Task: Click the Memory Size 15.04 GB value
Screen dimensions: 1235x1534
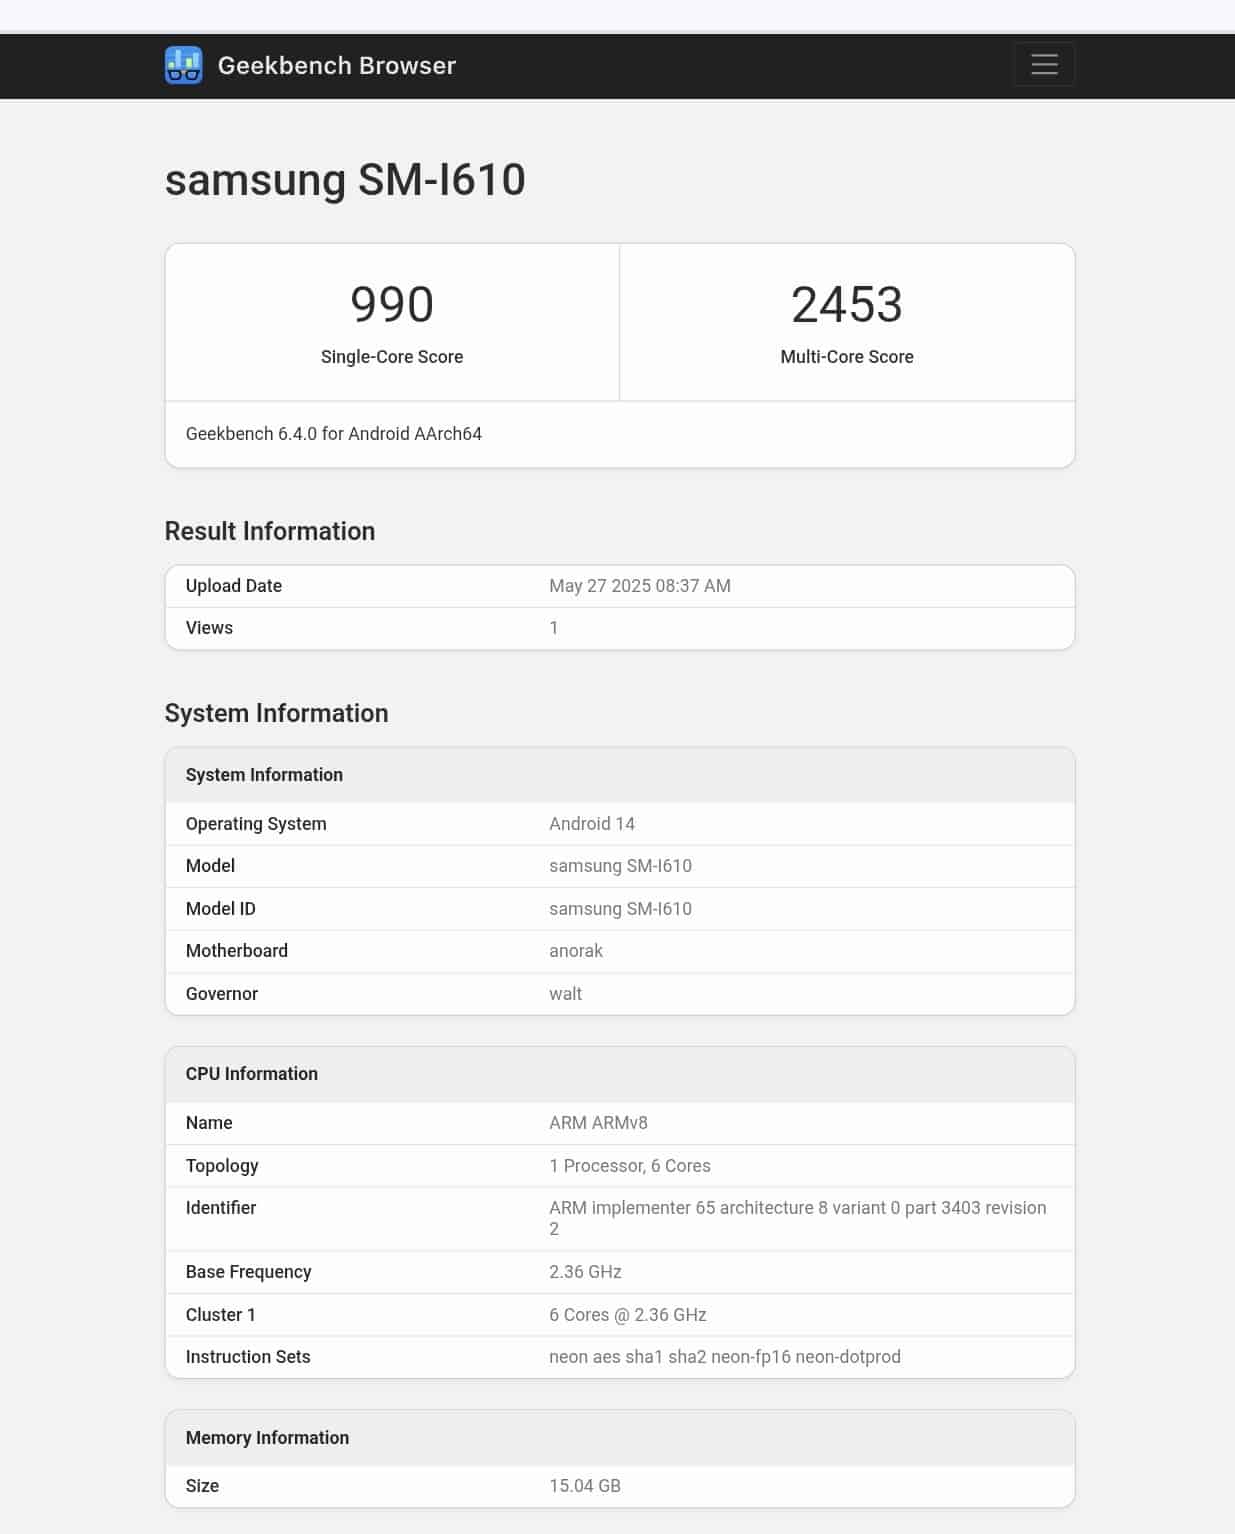Action: point(585,1486)
